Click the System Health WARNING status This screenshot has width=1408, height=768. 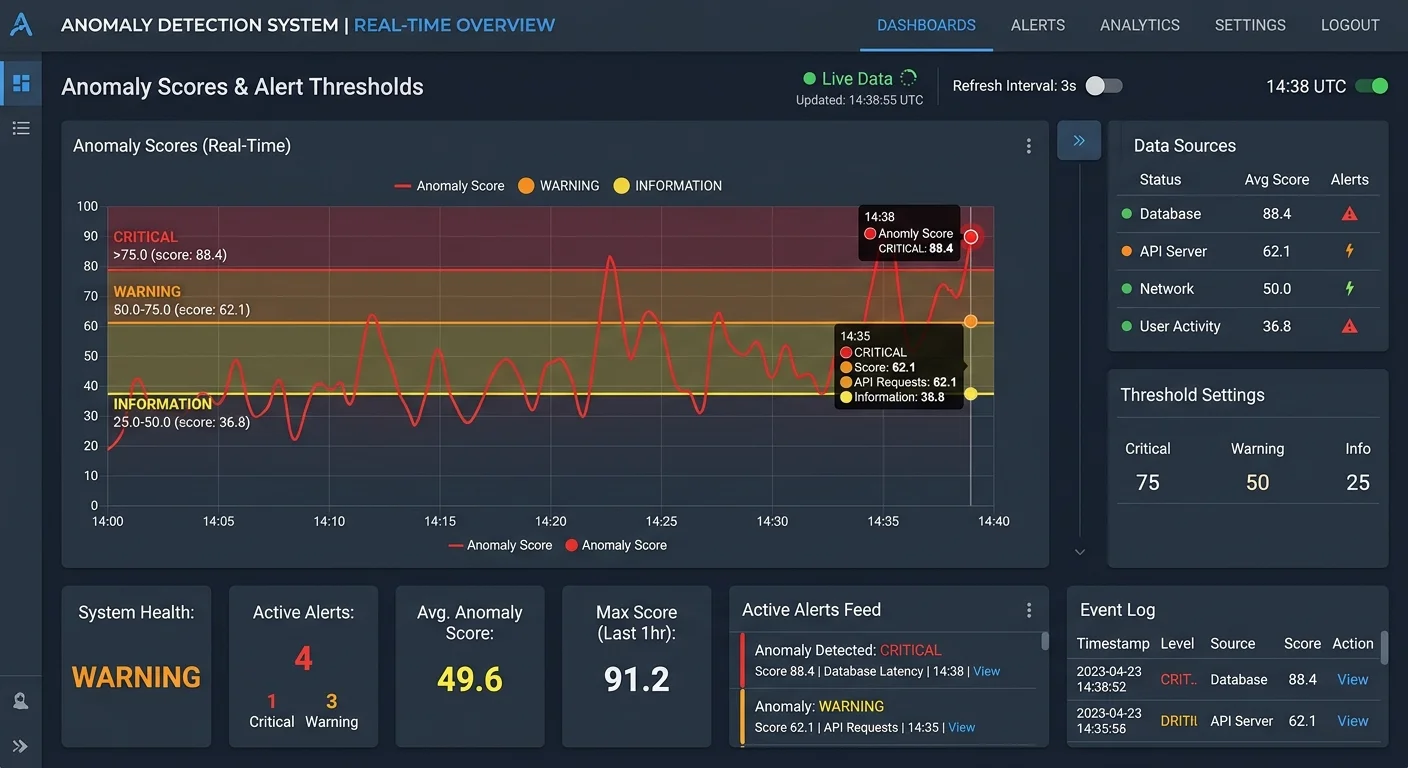136,678
